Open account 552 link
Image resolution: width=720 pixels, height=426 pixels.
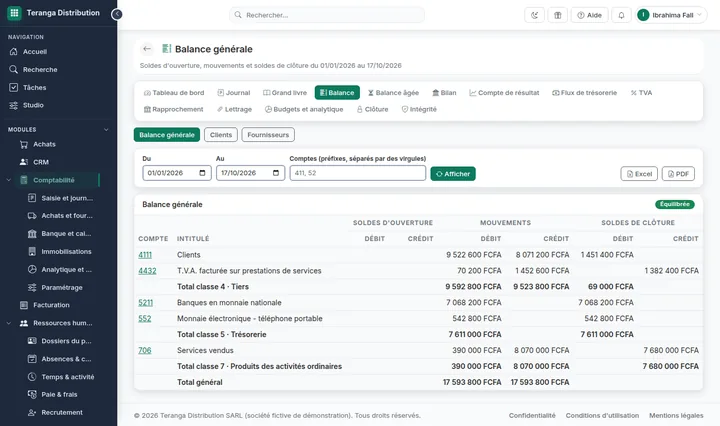pos(145,319)
